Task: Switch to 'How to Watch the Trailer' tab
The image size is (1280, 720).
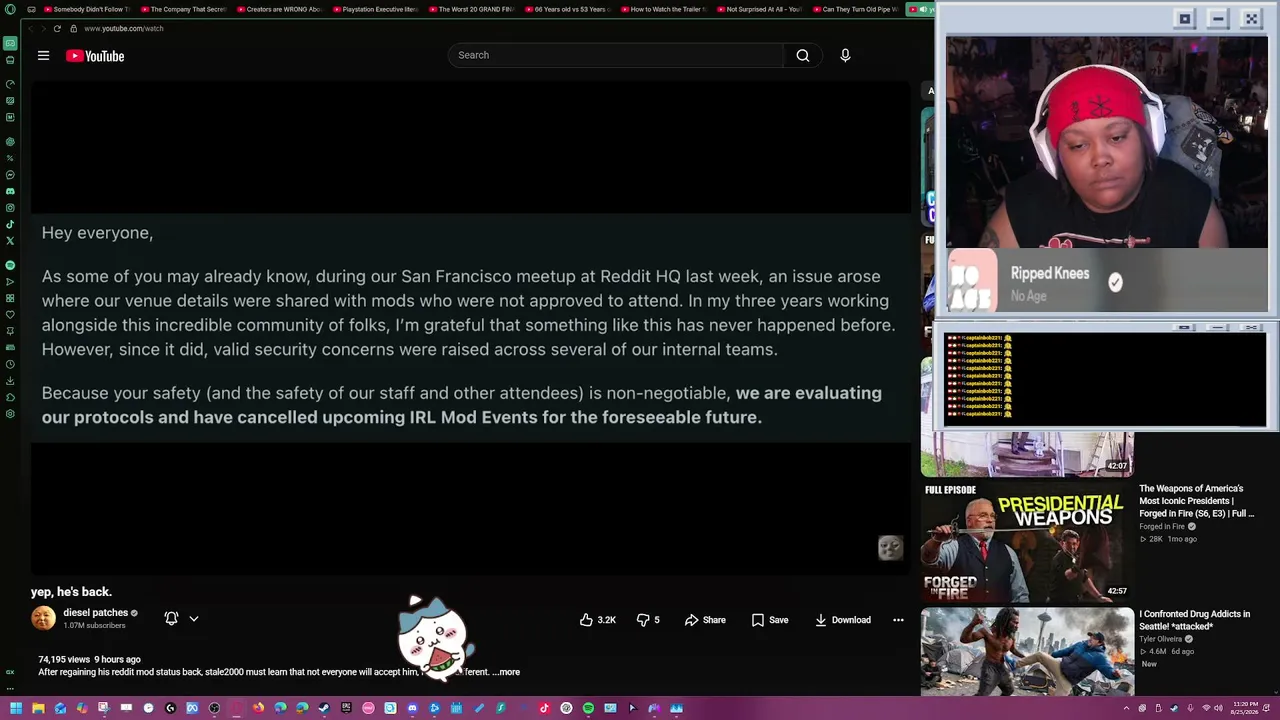Action: click(664, 9)
